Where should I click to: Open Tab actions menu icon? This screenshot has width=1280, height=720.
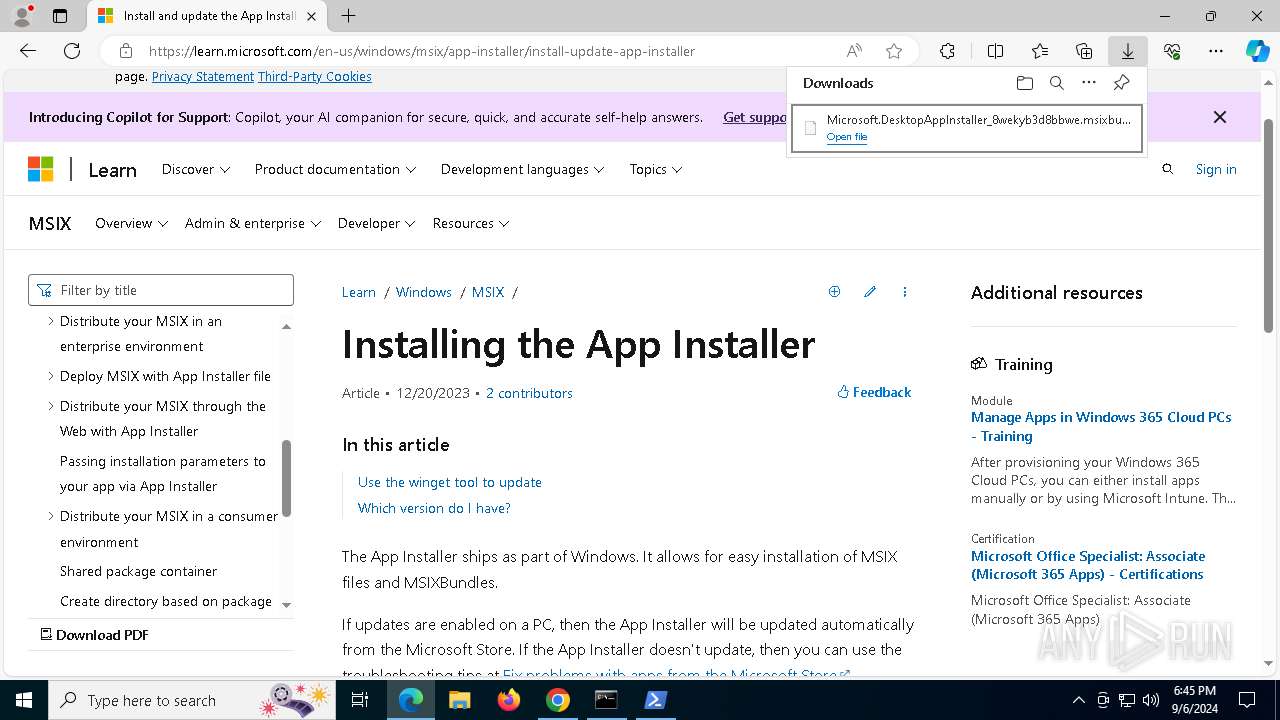60,16
